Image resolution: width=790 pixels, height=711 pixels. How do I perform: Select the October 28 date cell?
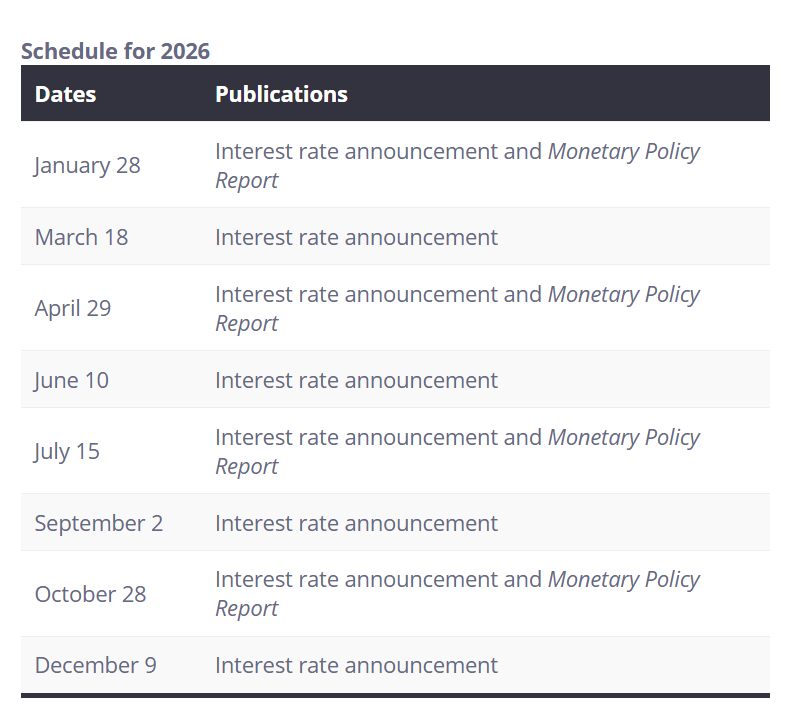pyautogui.click(x=91, y=594)
